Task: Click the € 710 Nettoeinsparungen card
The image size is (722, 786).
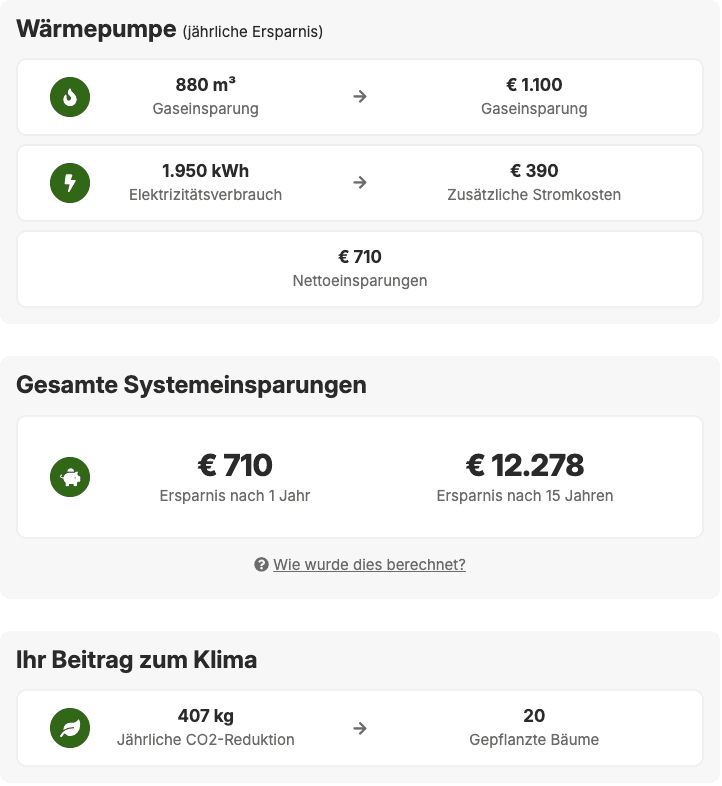Action: 360,268
